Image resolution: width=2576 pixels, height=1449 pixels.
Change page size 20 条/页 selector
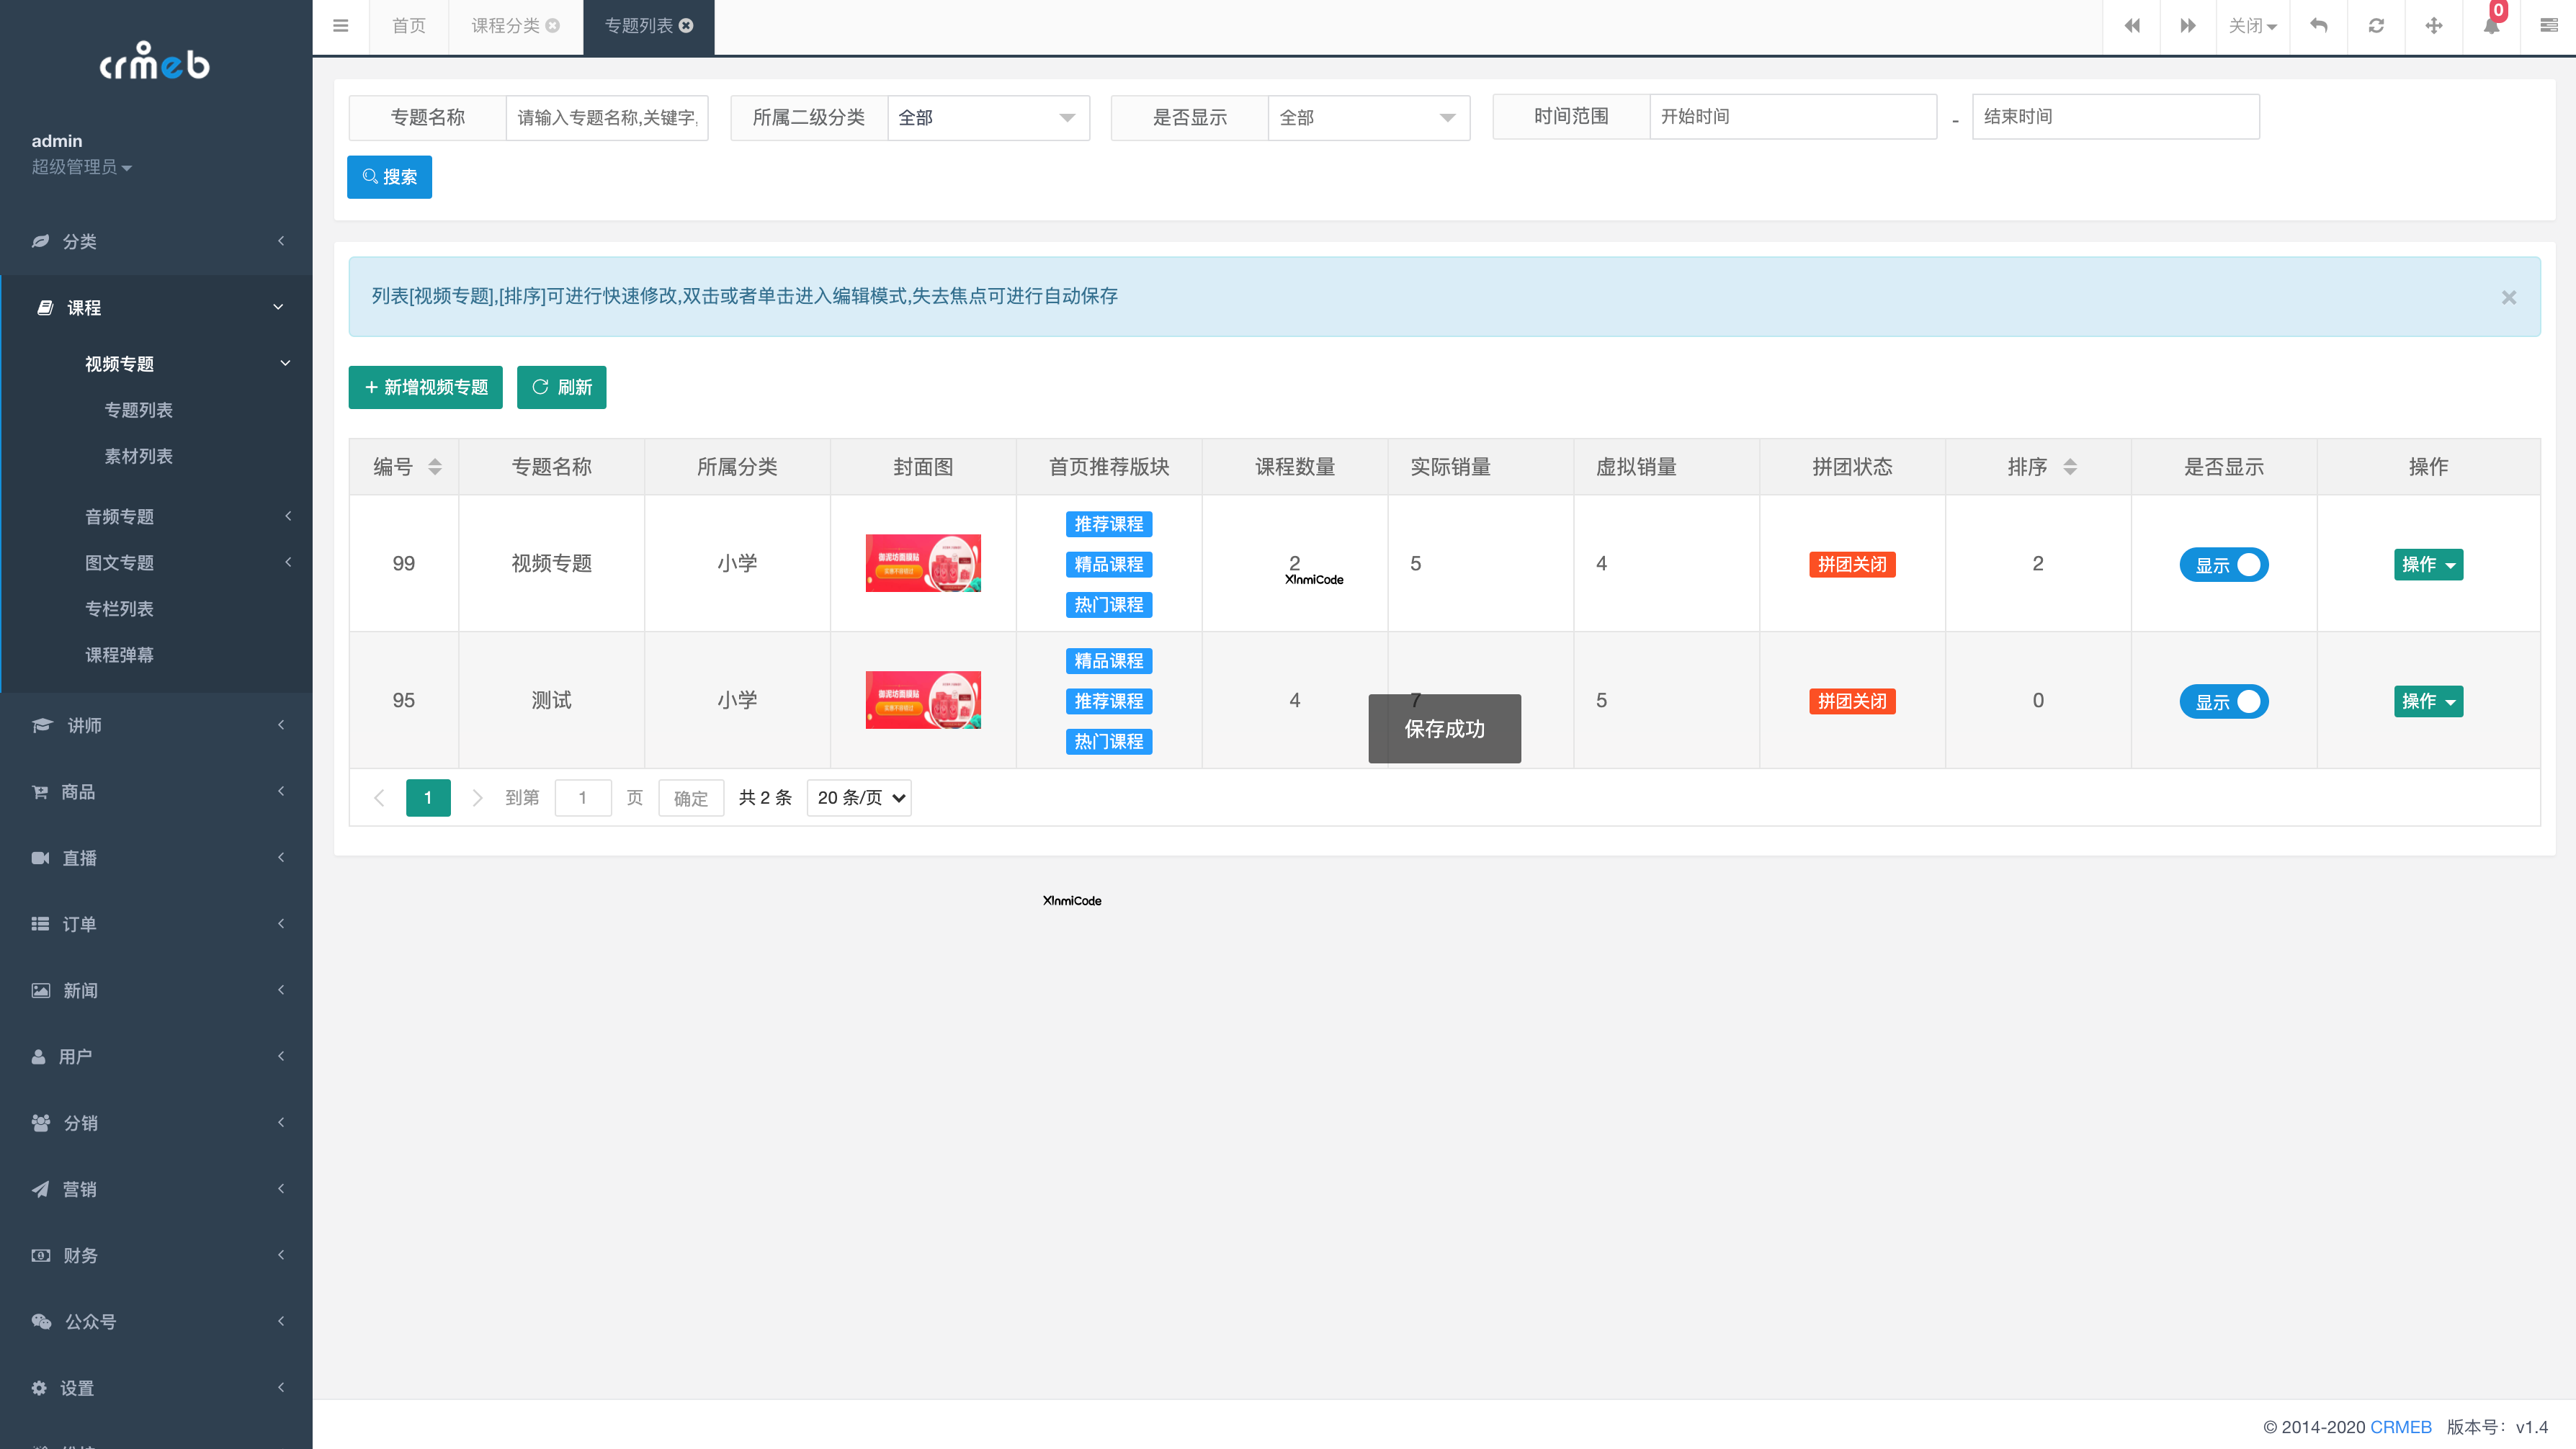[859, 798]
